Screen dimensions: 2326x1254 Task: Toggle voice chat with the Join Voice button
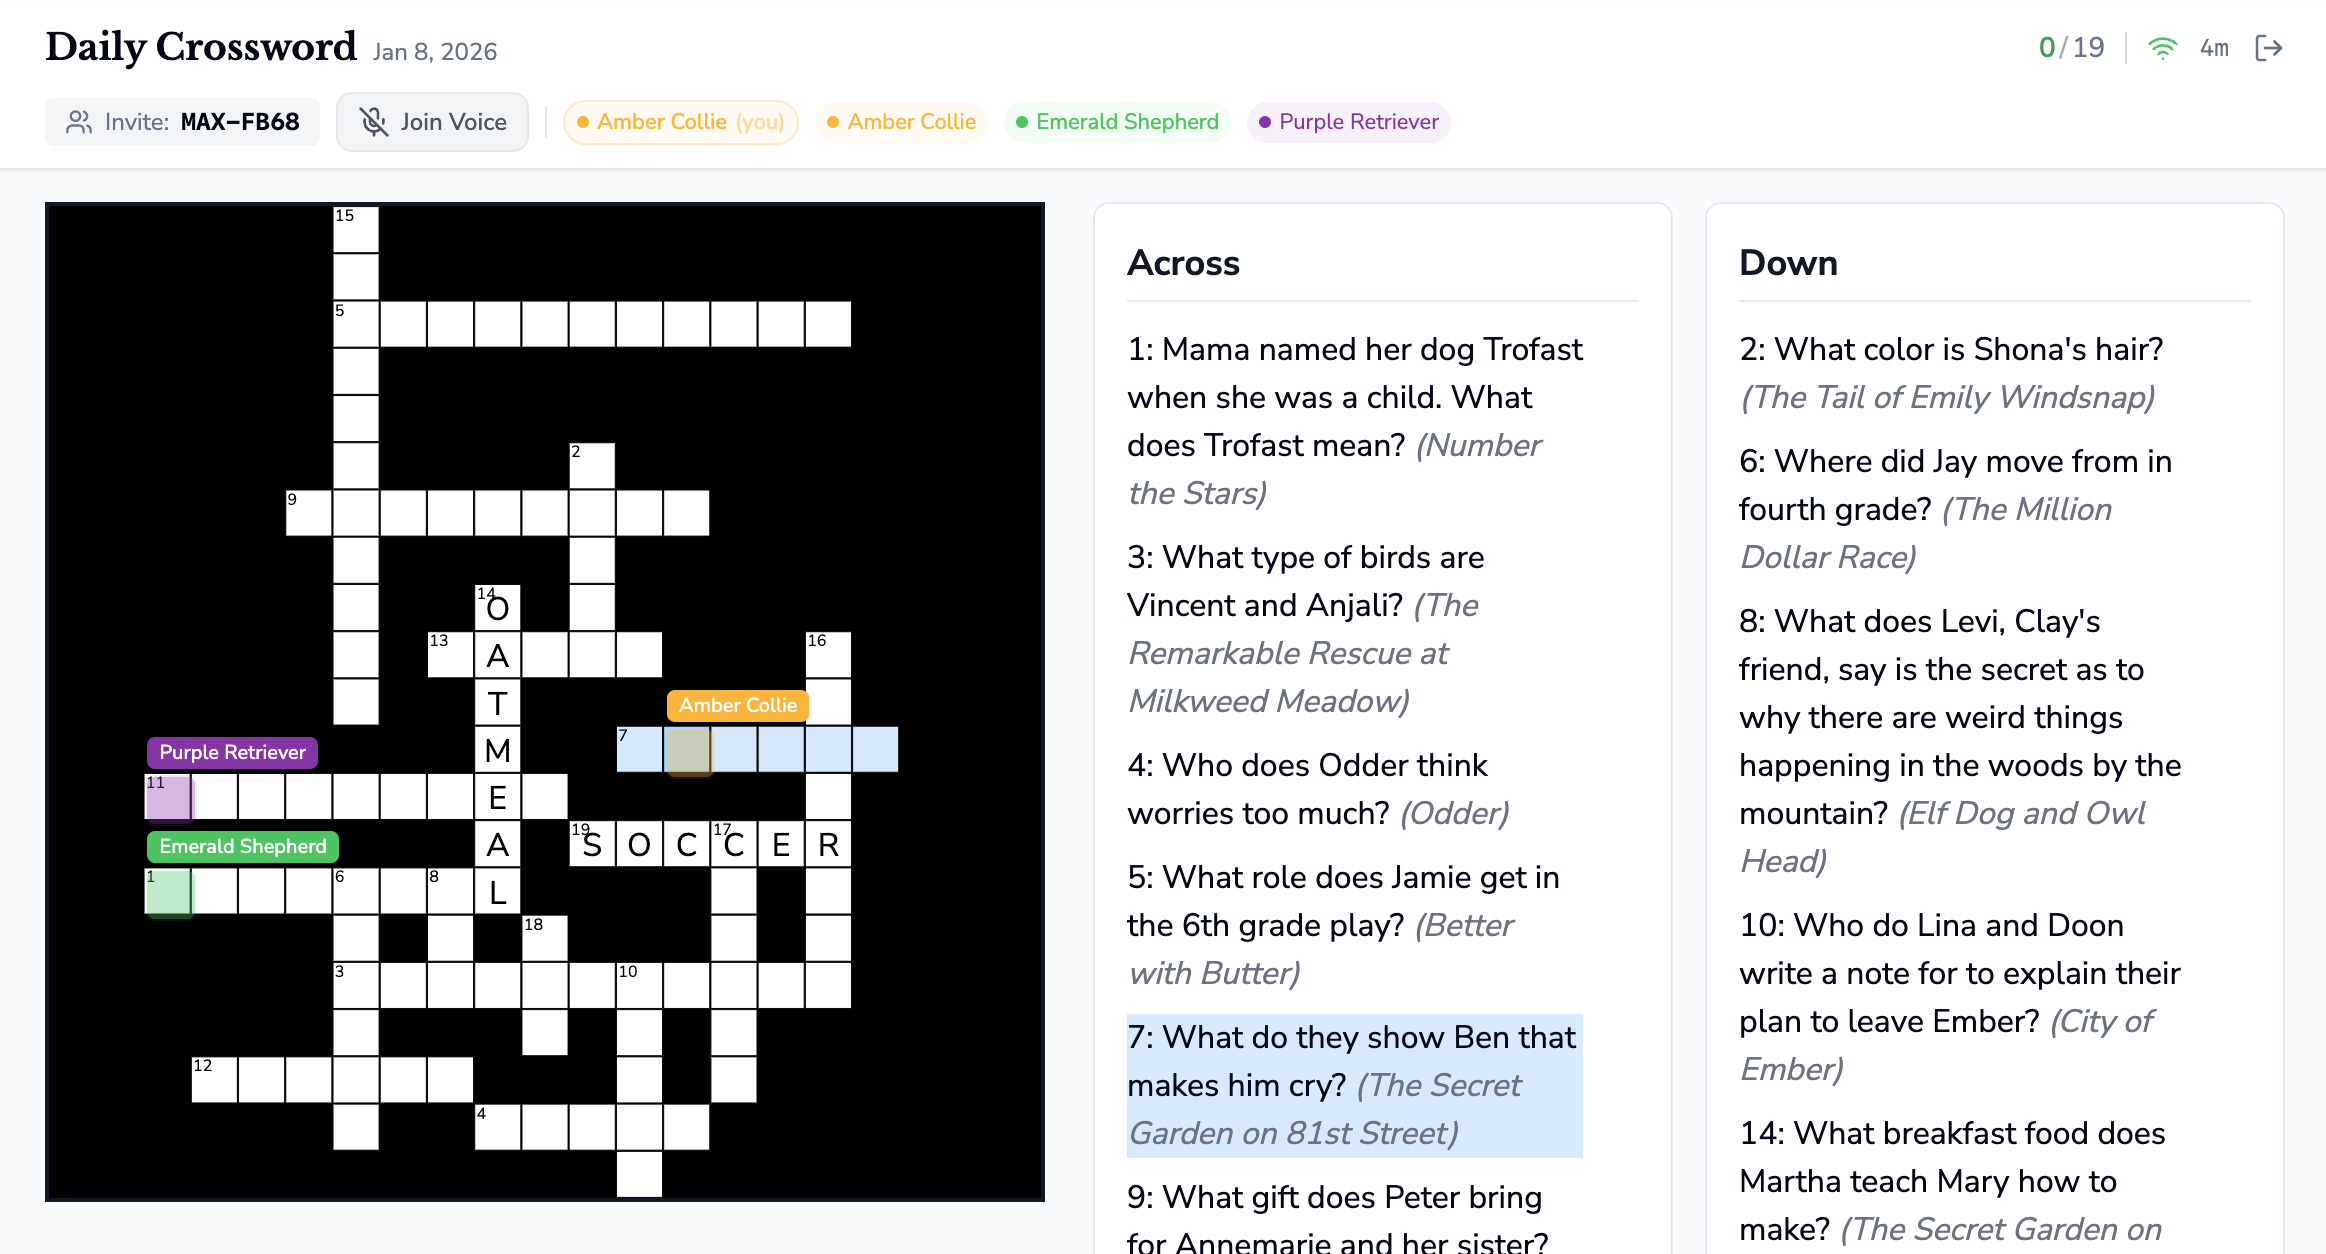coord(432,121)
